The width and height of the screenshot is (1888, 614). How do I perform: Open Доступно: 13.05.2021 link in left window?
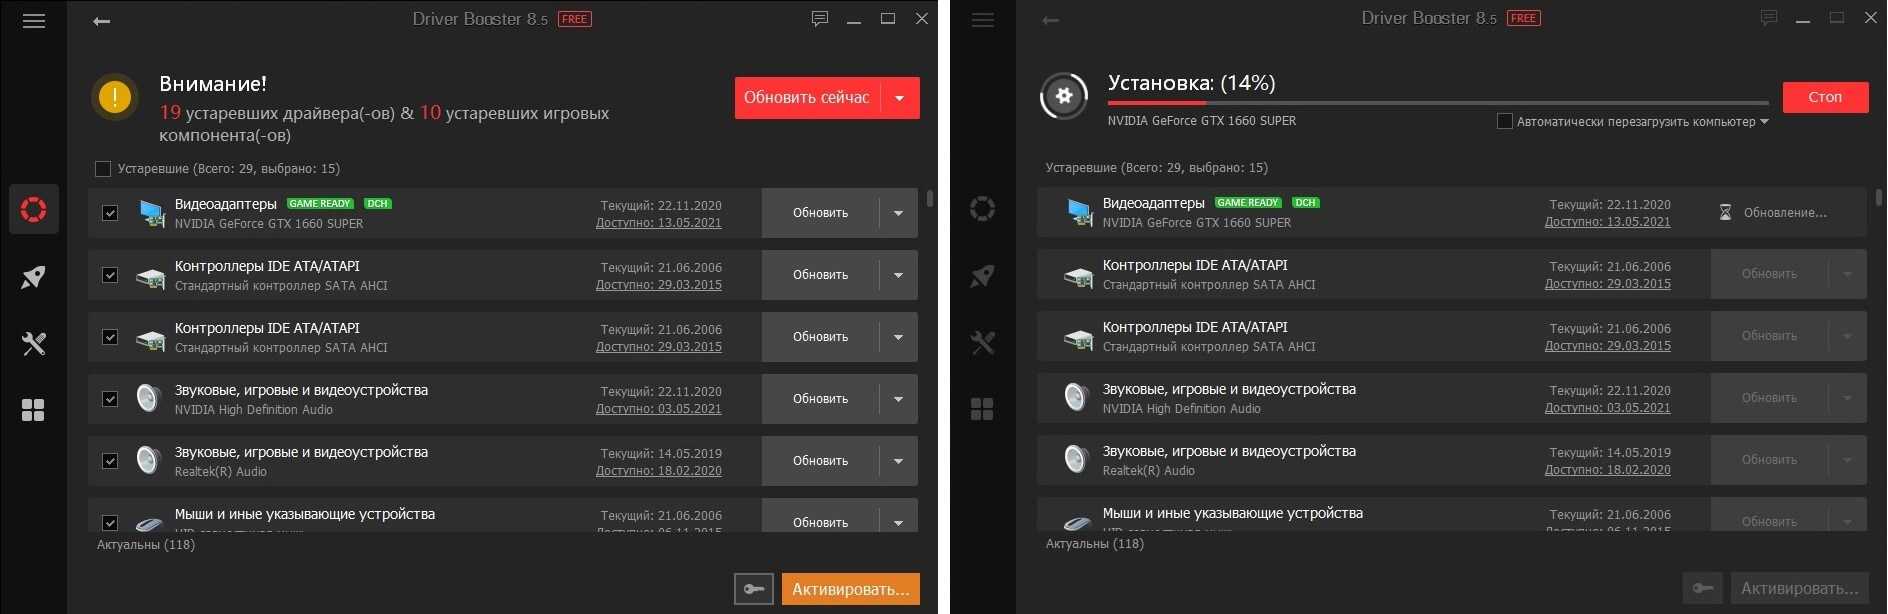(658, 223)
